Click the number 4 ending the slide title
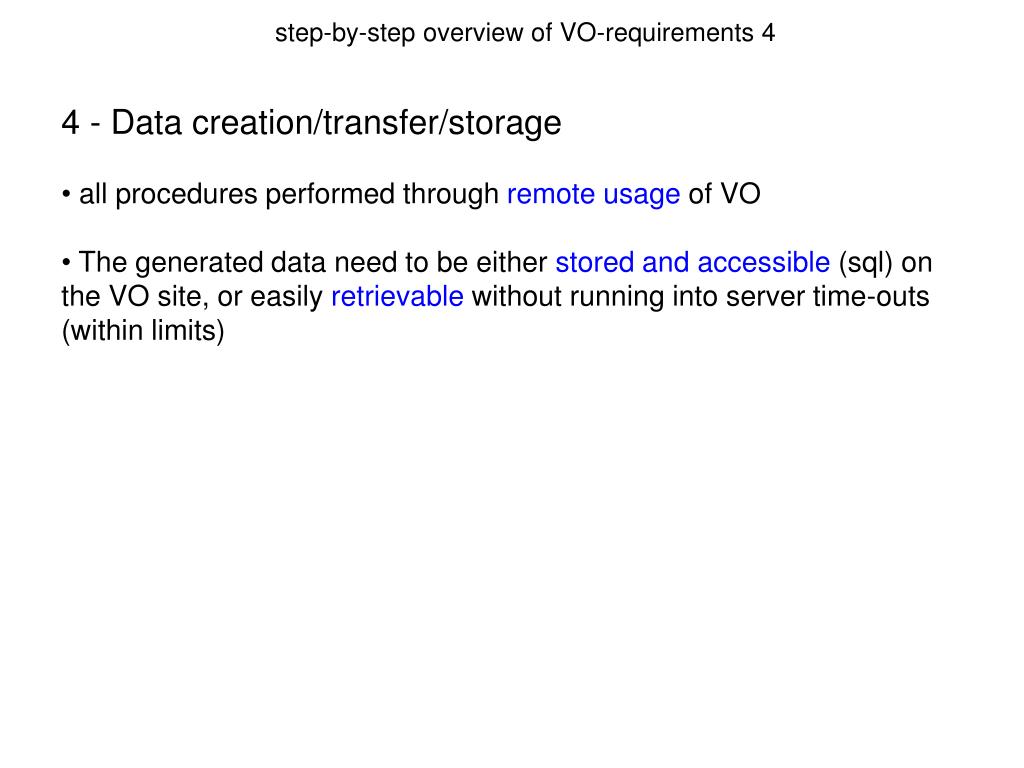This screenshot has height=768, width=1024. (x=768, y=33)
